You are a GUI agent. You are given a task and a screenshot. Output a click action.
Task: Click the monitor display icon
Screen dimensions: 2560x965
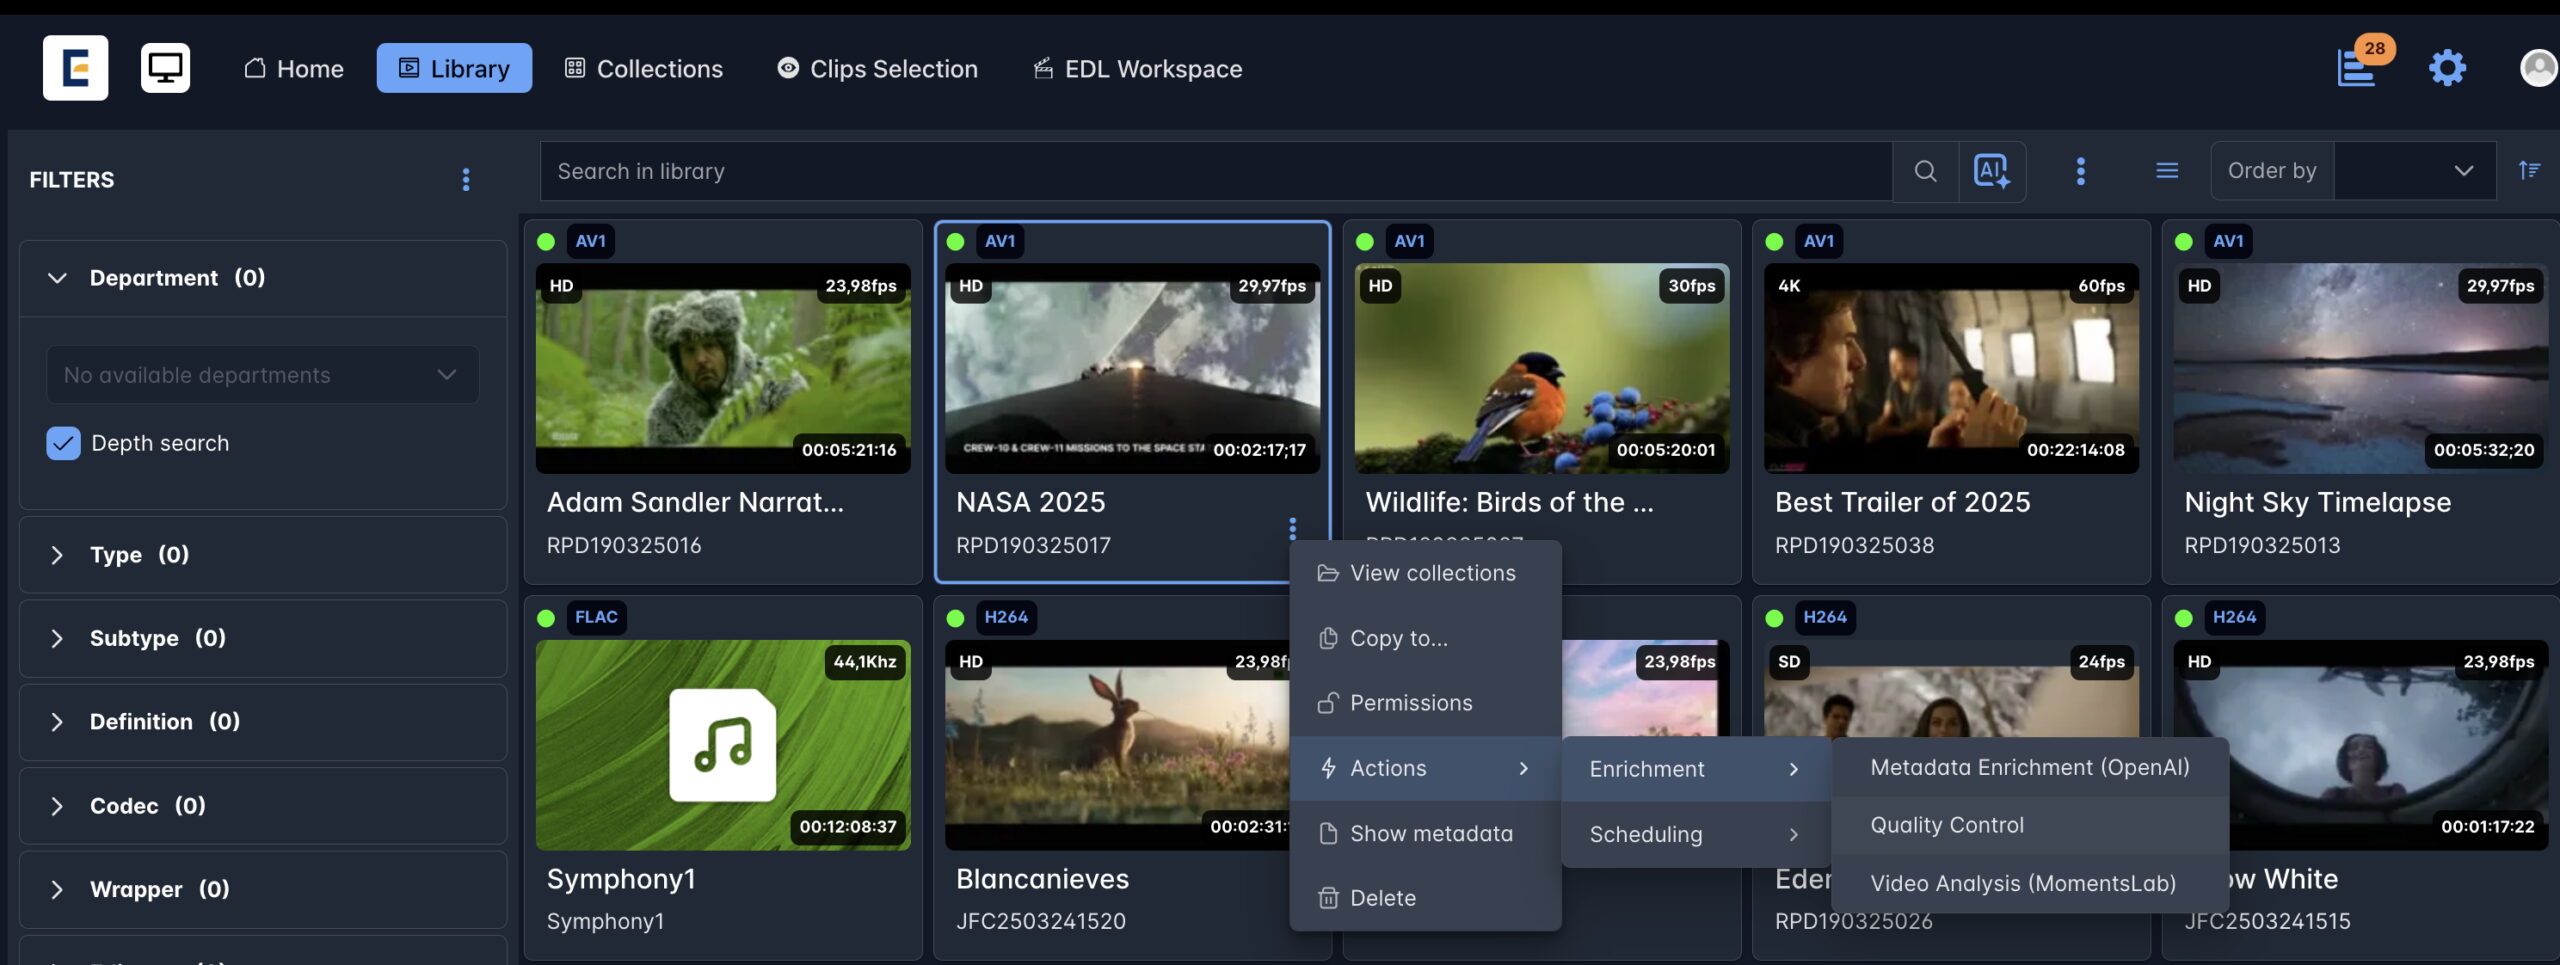pos(165,68)
